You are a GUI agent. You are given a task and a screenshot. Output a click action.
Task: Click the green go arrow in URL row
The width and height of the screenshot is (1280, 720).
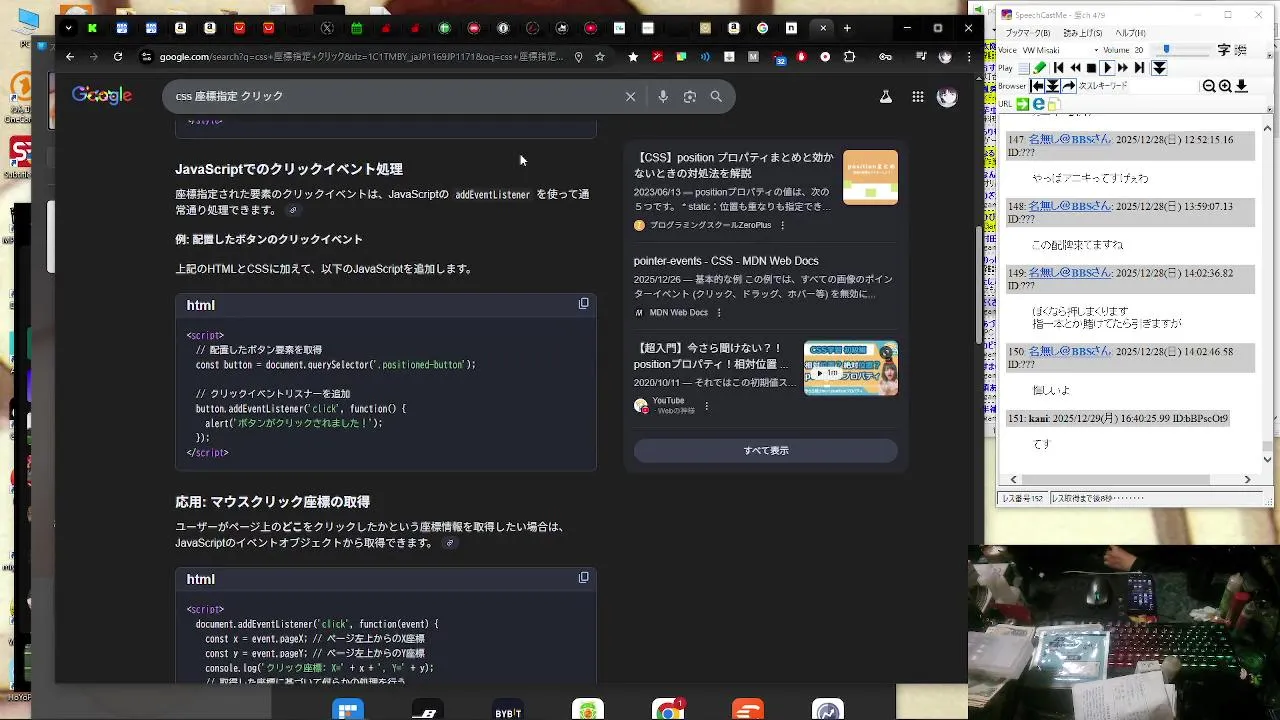coord(1023,104)
